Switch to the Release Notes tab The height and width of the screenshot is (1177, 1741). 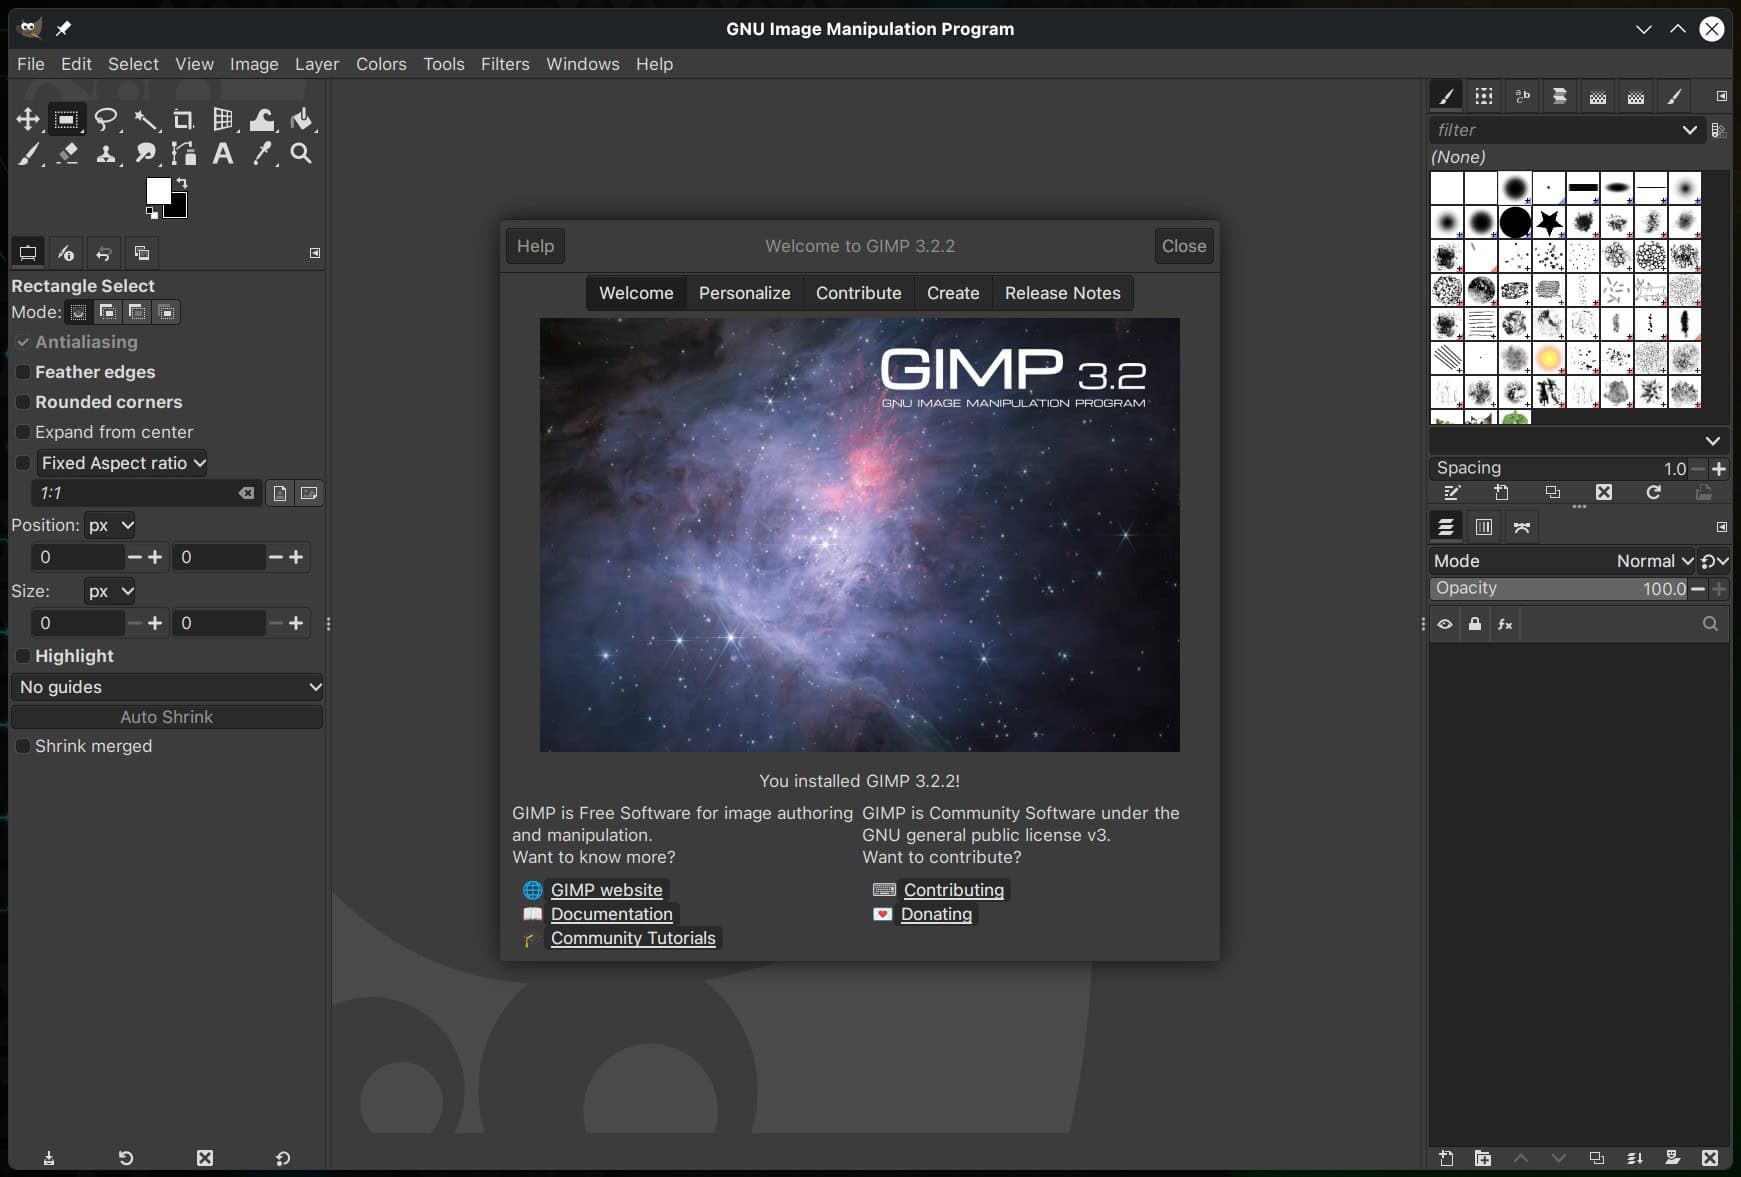click(1062, 293)
